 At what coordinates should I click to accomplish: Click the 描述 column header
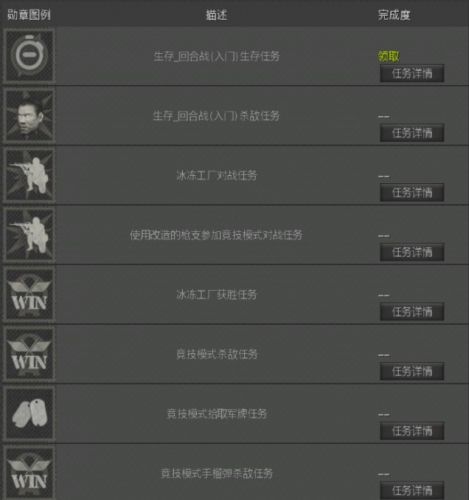coord(216,15)
